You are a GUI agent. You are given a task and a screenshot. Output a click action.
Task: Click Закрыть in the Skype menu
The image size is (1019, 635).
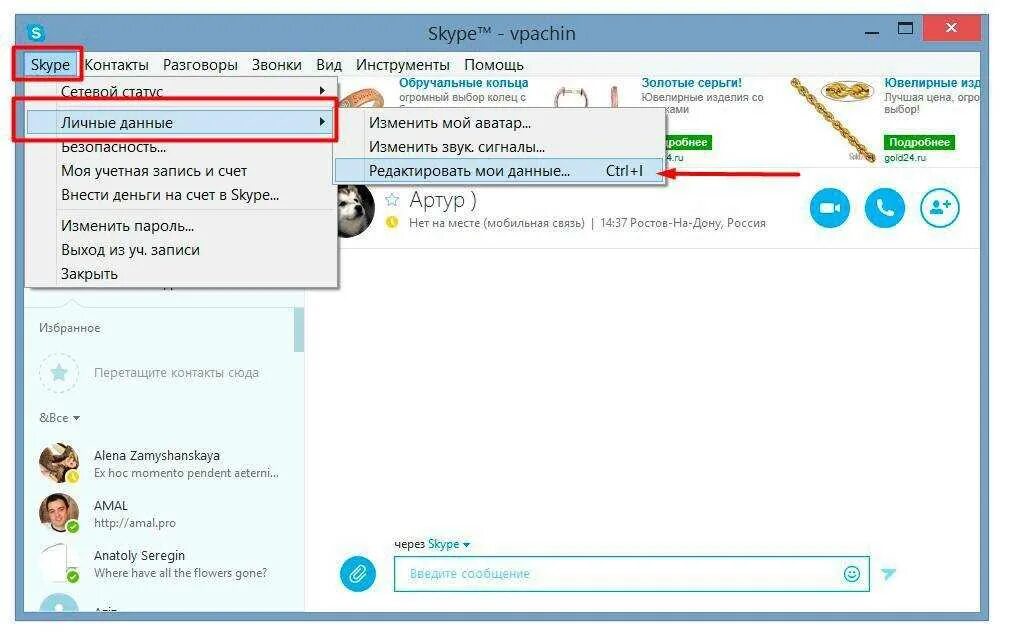point(181,274)
